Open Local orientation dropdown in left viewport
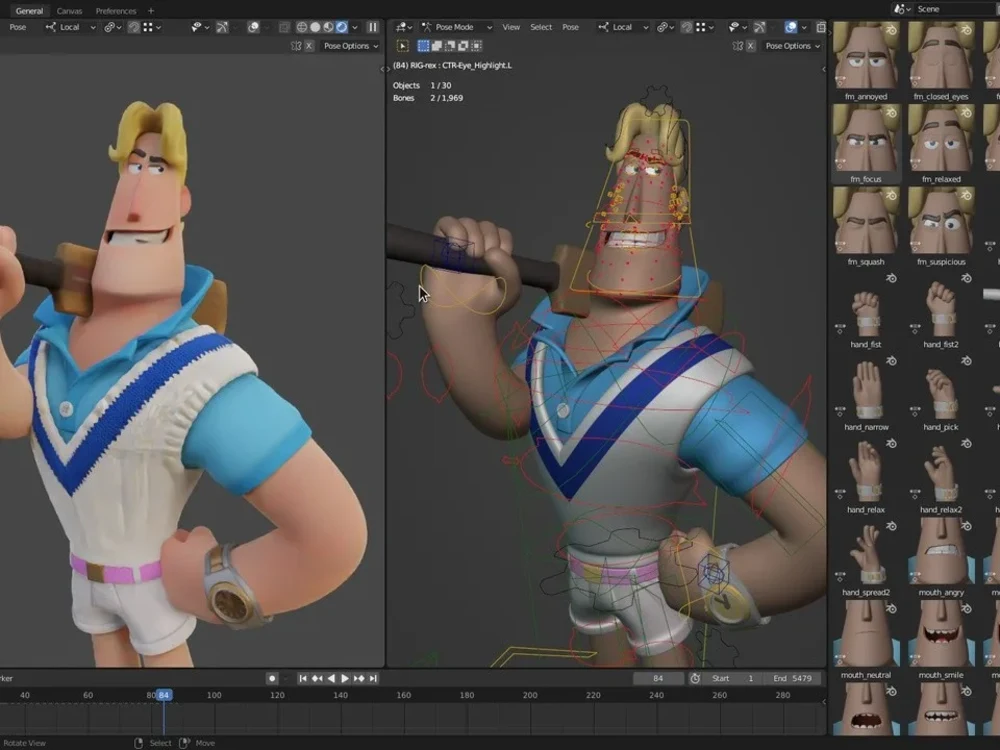1000x750 pixels. (70, 27)
